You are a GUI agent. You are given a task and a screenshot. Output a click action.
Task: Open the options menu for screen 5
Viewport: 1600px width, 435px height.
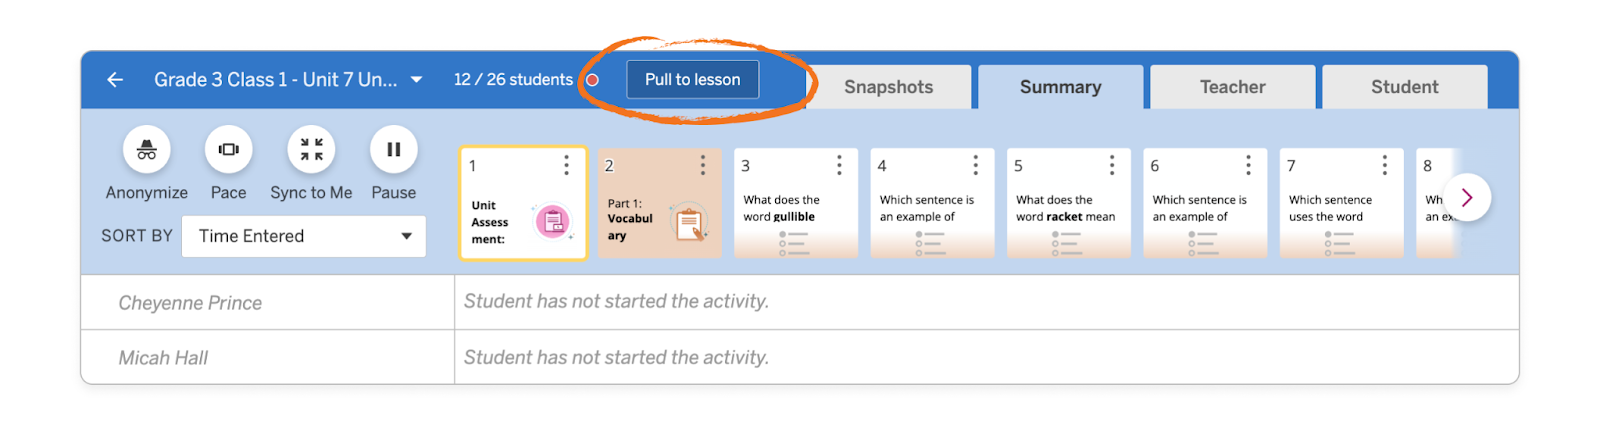[1112, 165]
